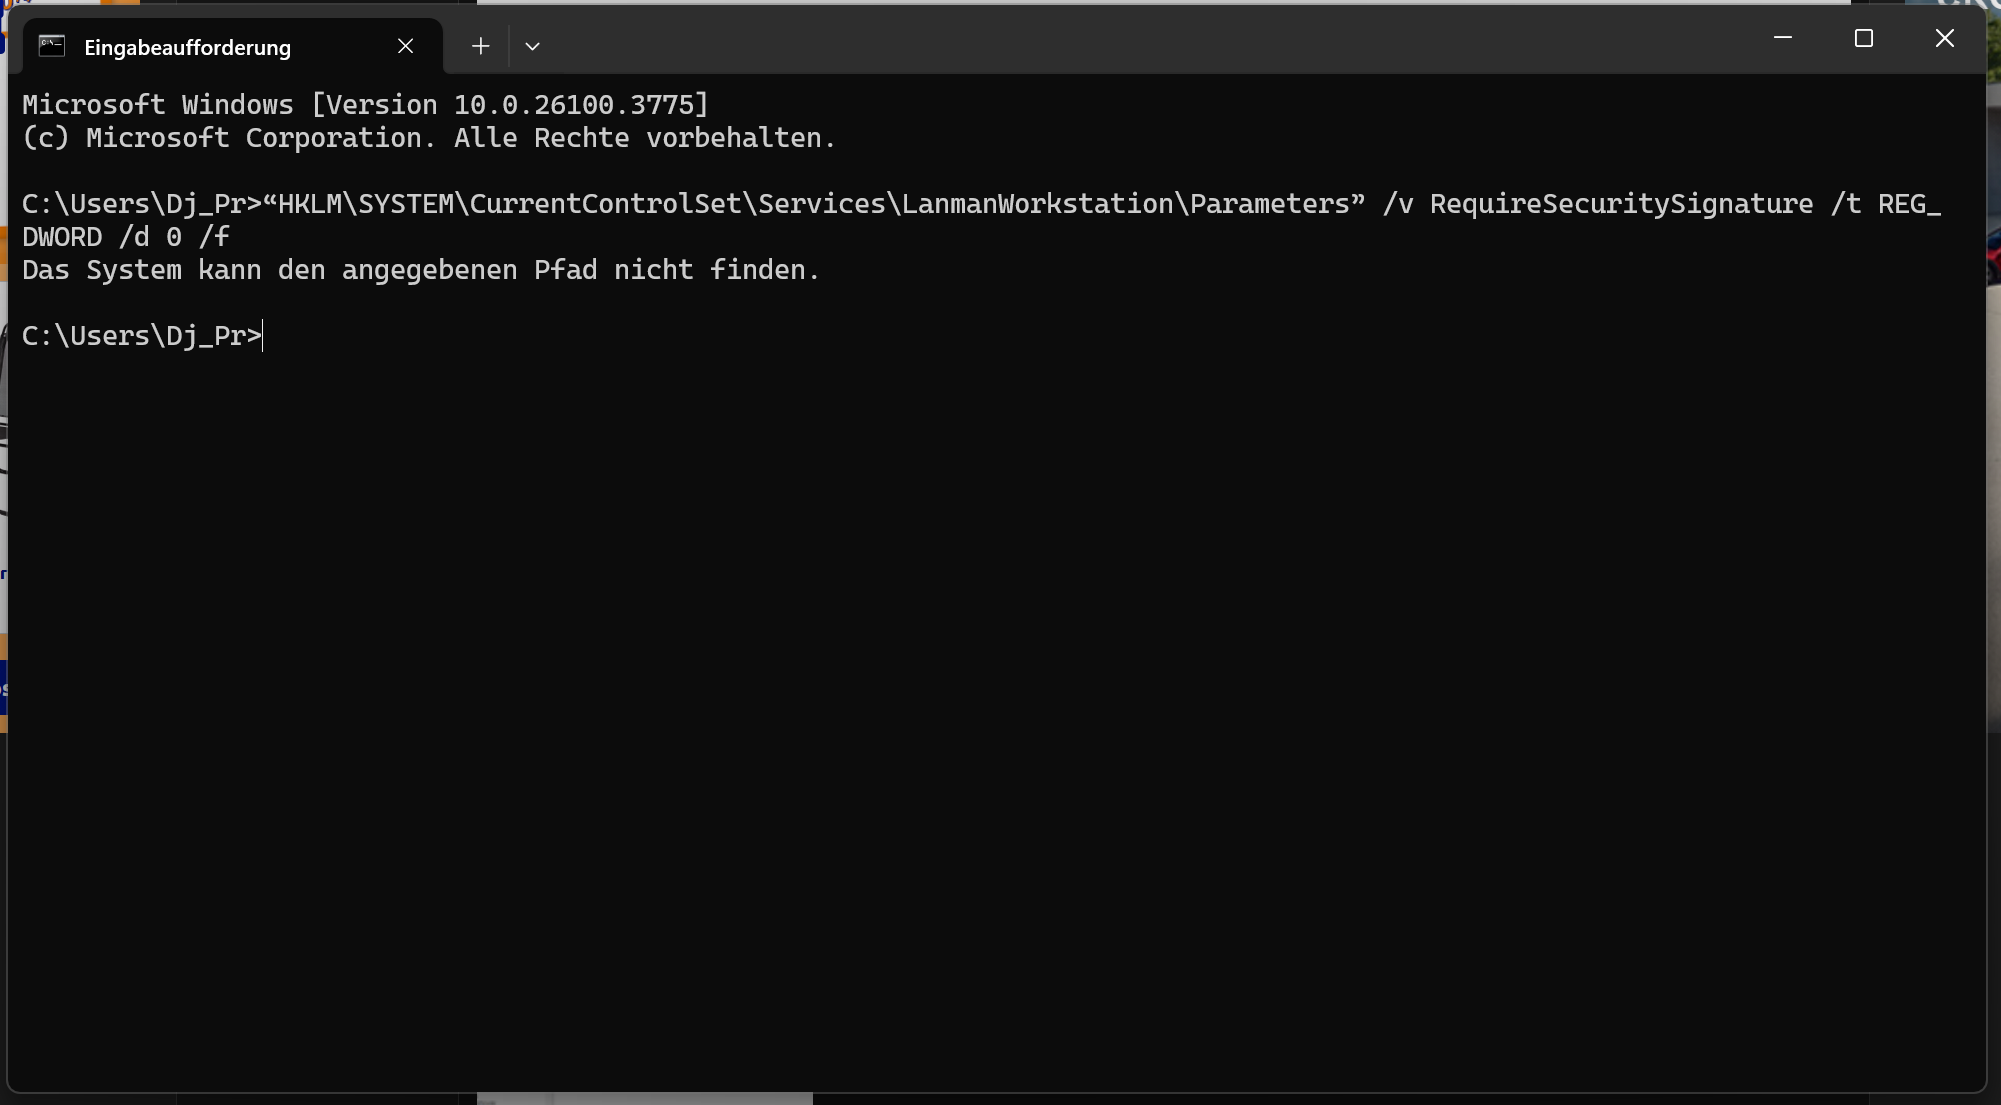The height and width of the screenshot is (1105, 2001).
Task: Click the 'Microsoft Windows' text on first line
Action: click(158, 105)
